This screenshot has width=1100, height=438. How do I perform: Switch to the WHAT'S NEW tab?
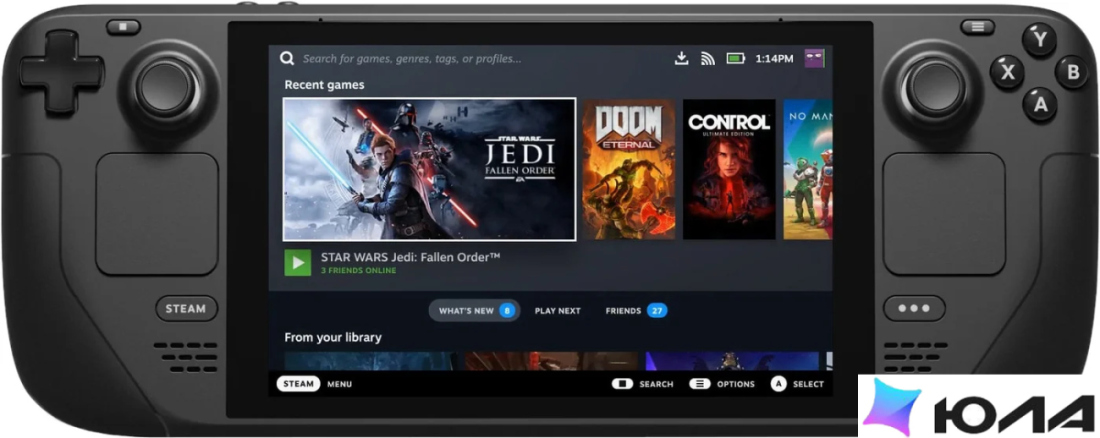click(x=474, y=310)
